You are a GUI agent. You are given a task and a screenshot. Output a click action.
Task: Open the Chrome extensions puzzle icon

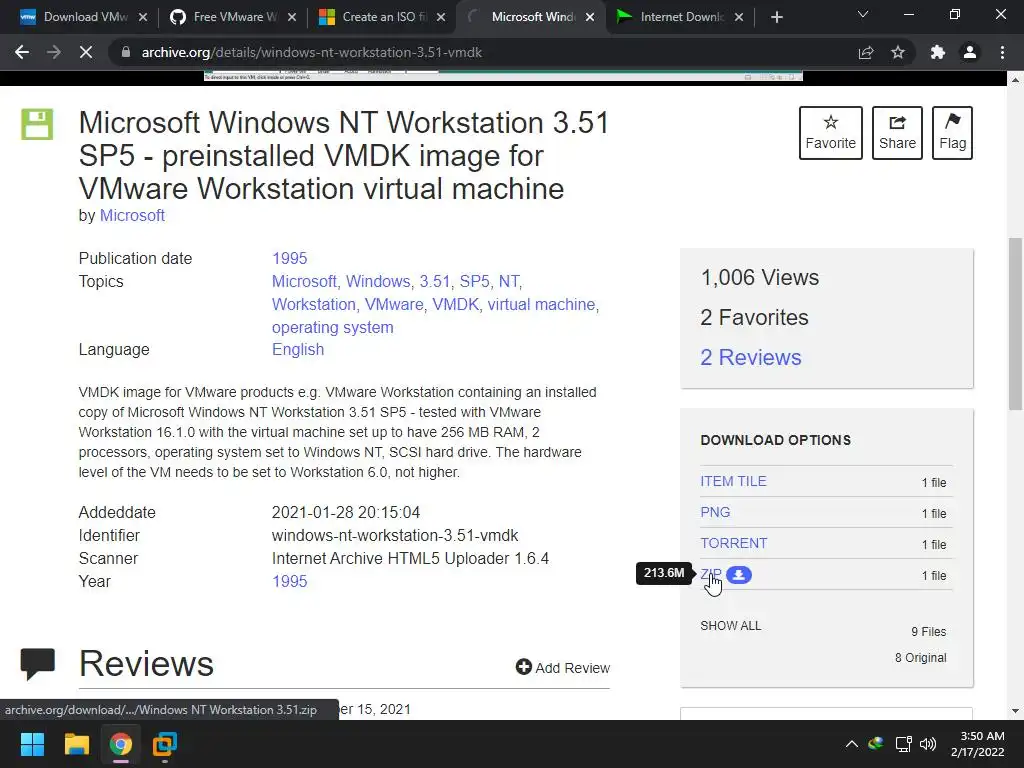tap(938, 52)
